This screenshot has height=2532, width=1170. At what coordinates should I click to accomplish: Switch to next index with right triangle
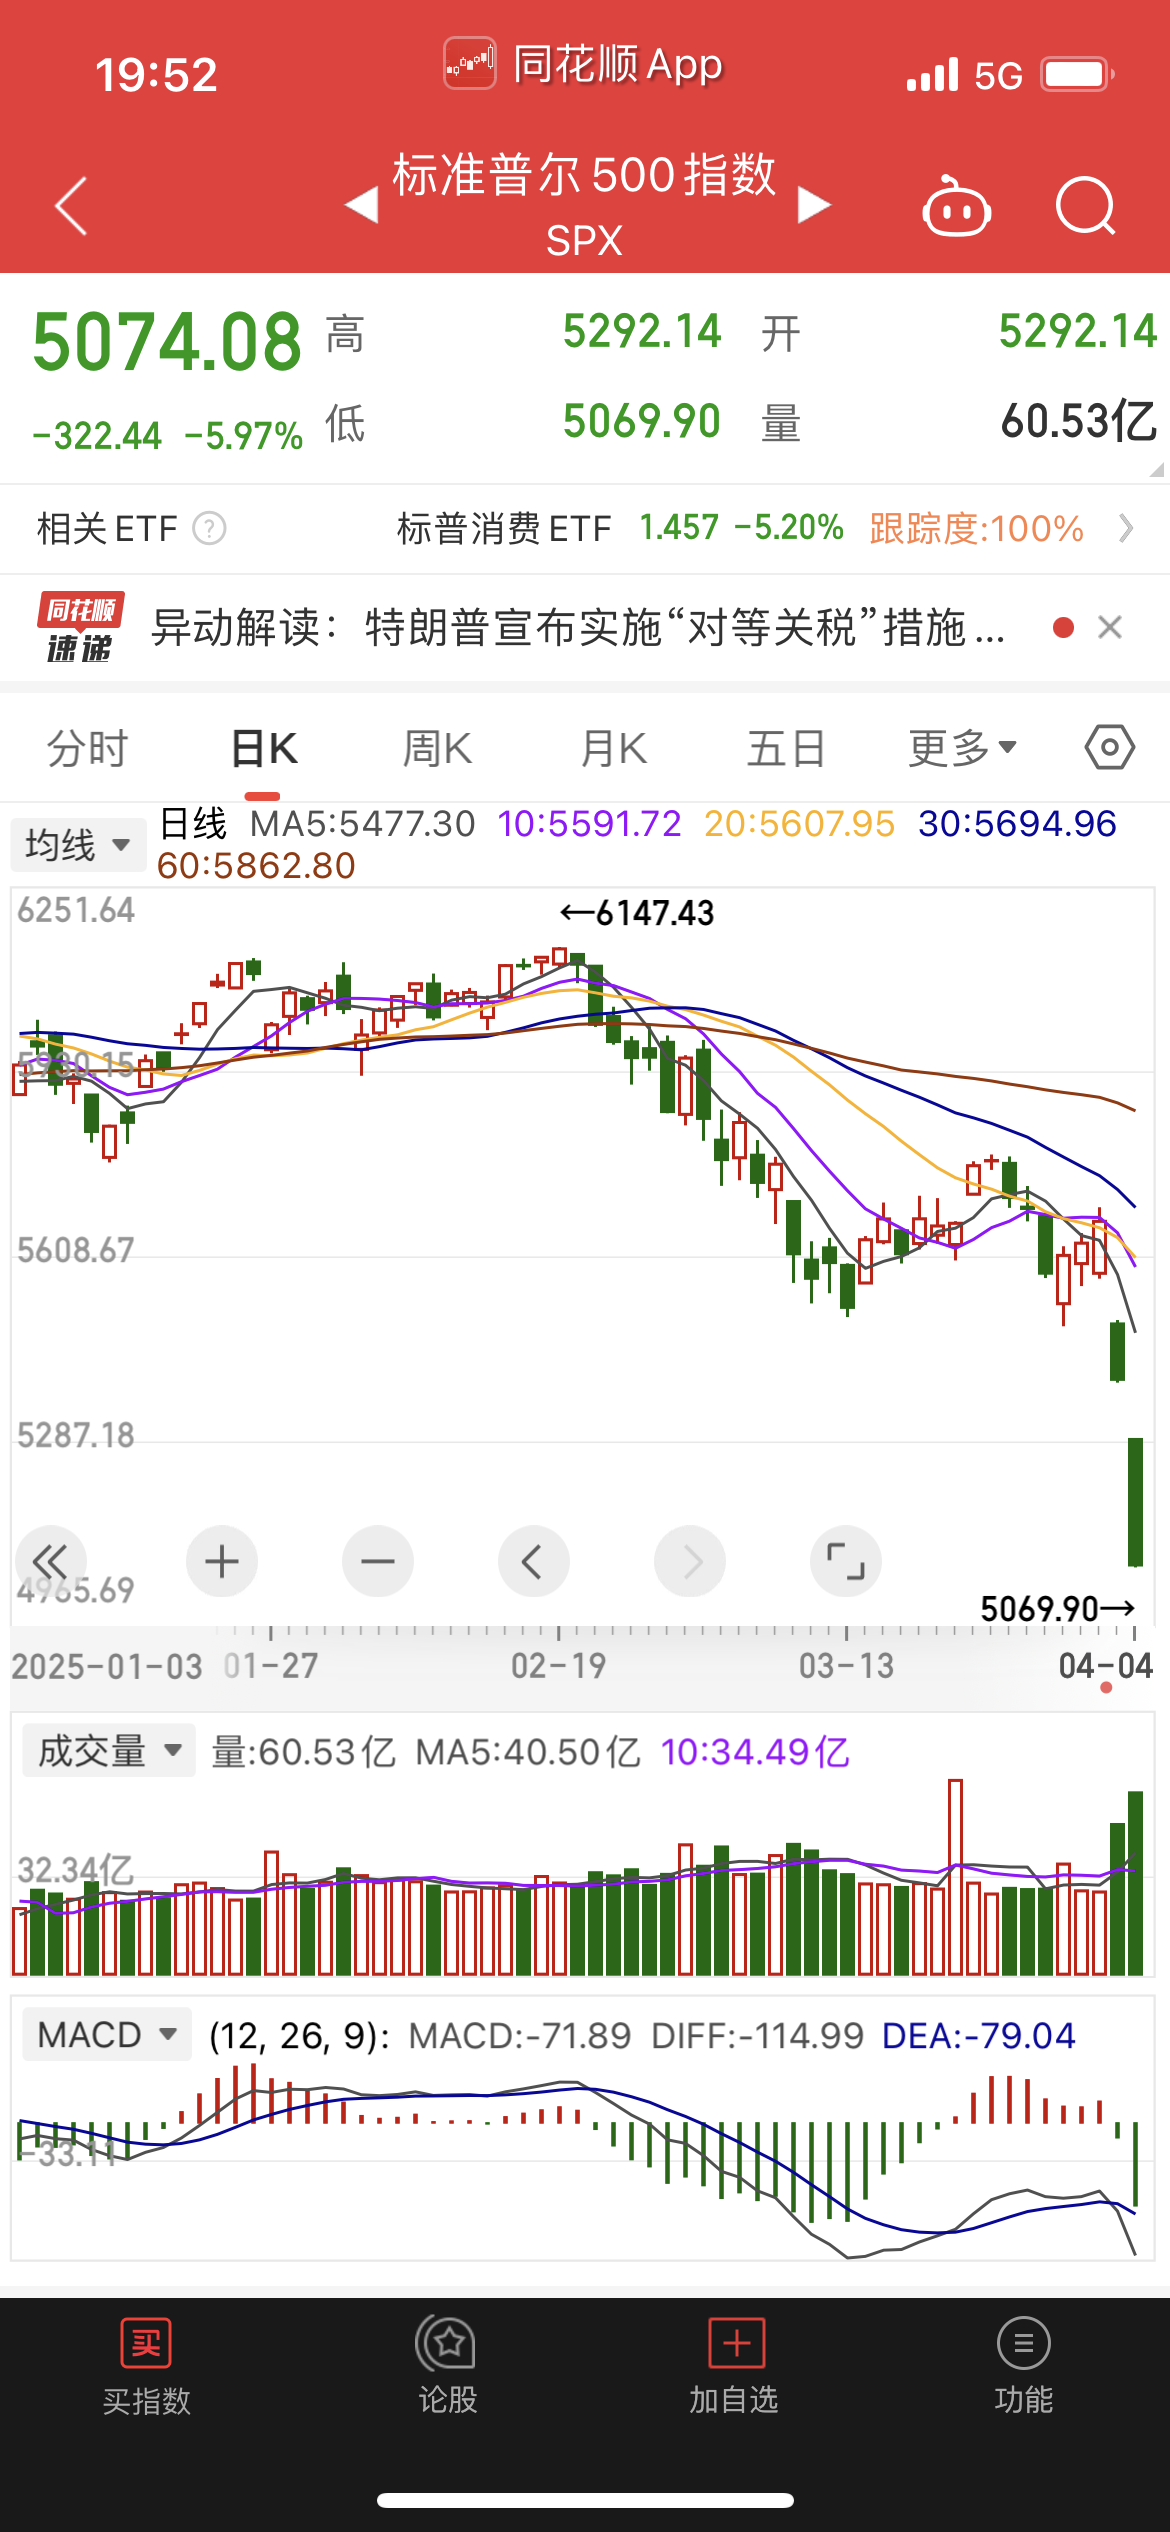[814, 206]
